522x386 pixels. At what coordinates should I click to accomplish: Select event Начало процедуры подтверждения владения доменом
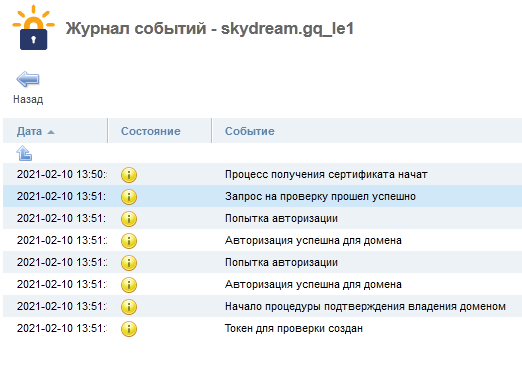point(365,306)
